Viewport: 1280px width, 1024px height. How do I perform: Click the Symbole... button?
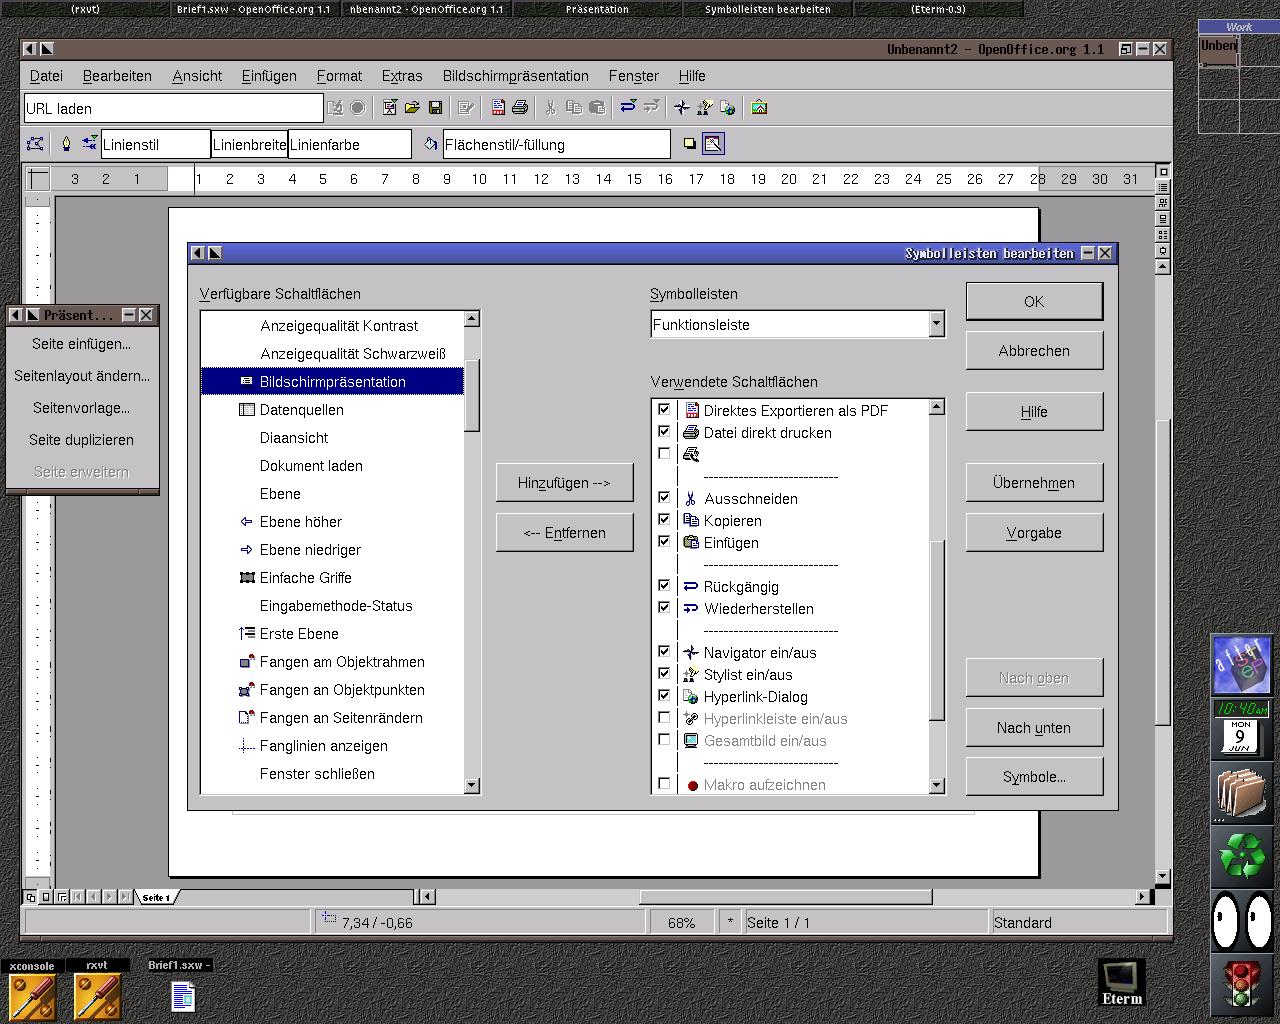tap(1034, 777)
